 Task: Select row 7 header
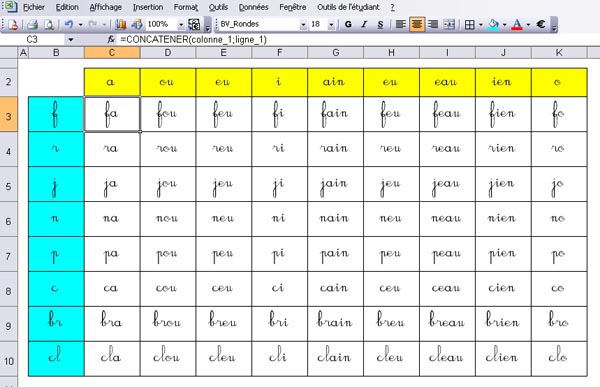[8, 254]
